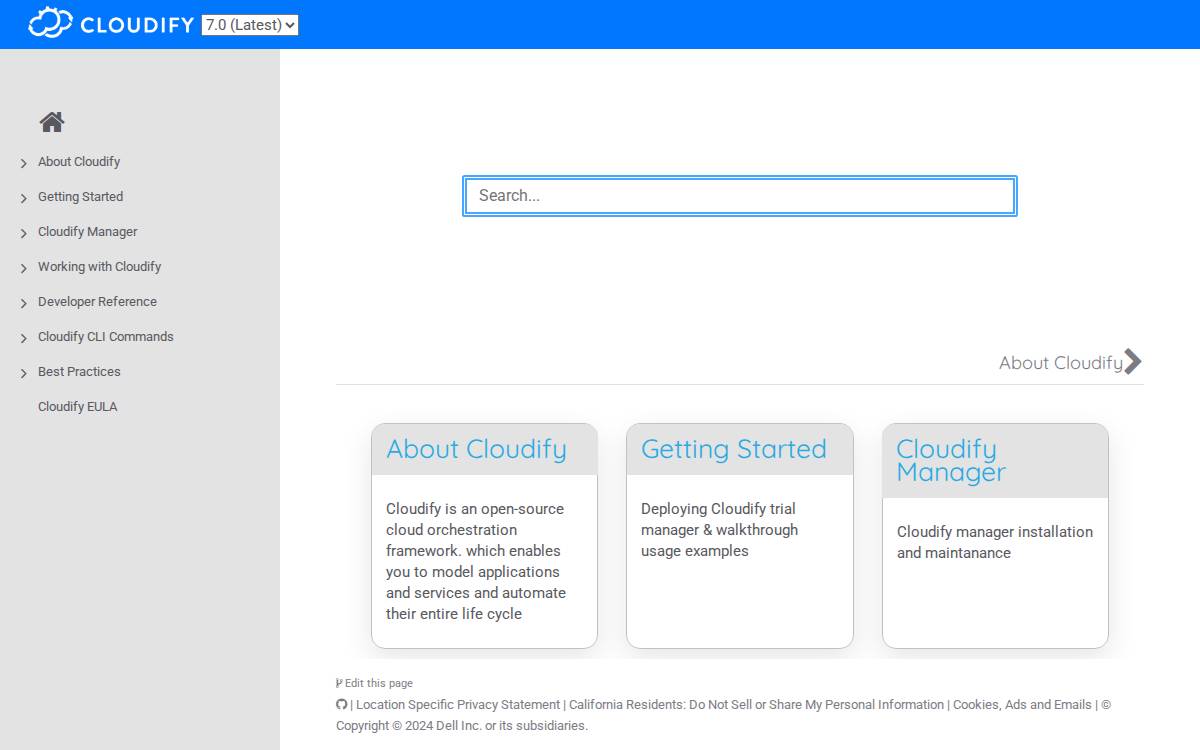1200x750 pixels.
Task: Expand the About Cloudify sidebar chevron
Action: tap(24, 163)
